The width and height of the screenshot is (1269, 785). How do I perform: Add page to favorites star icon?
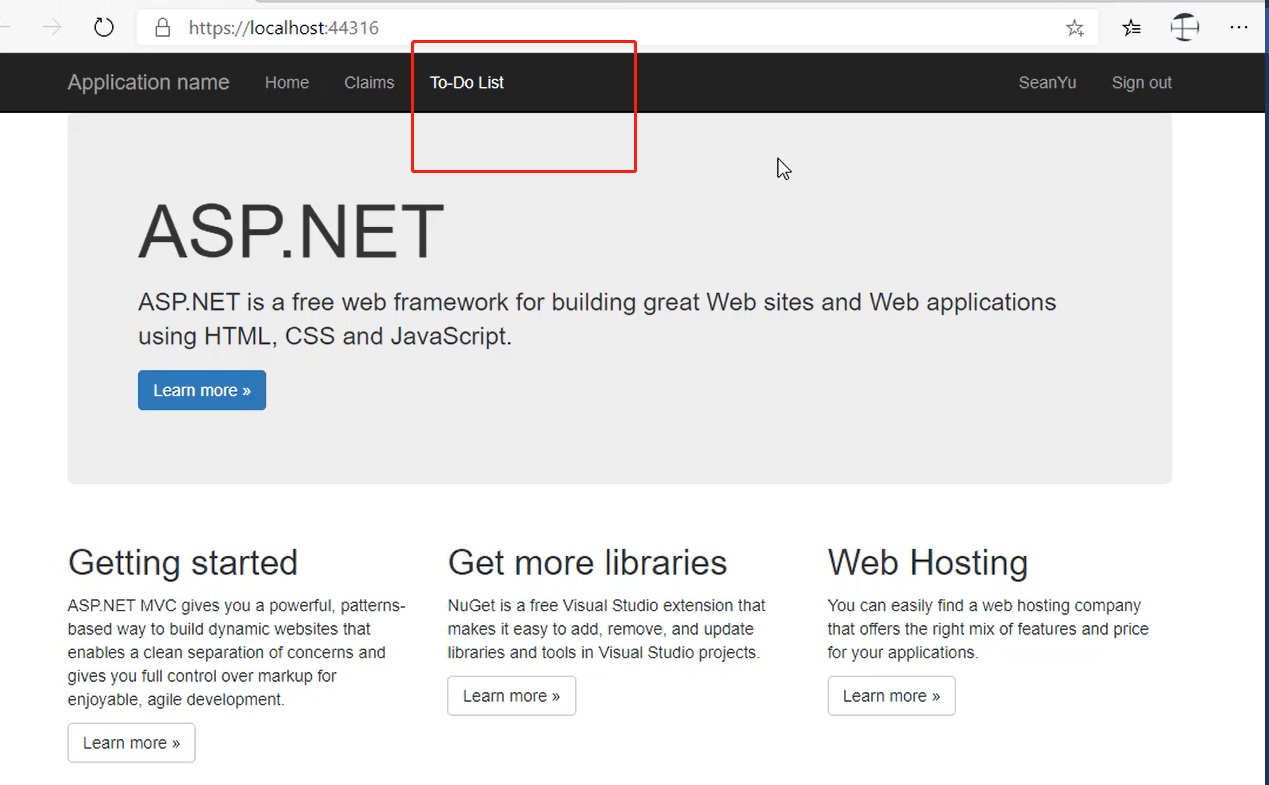[1075, 28]
